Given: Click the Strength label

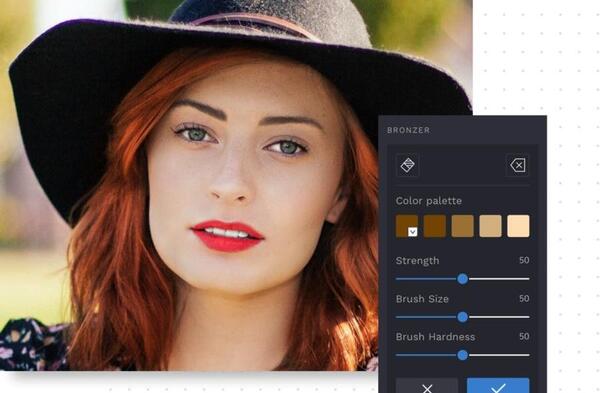Looking at the screenshot, I should pyautogui.click(x=417, y=261).
